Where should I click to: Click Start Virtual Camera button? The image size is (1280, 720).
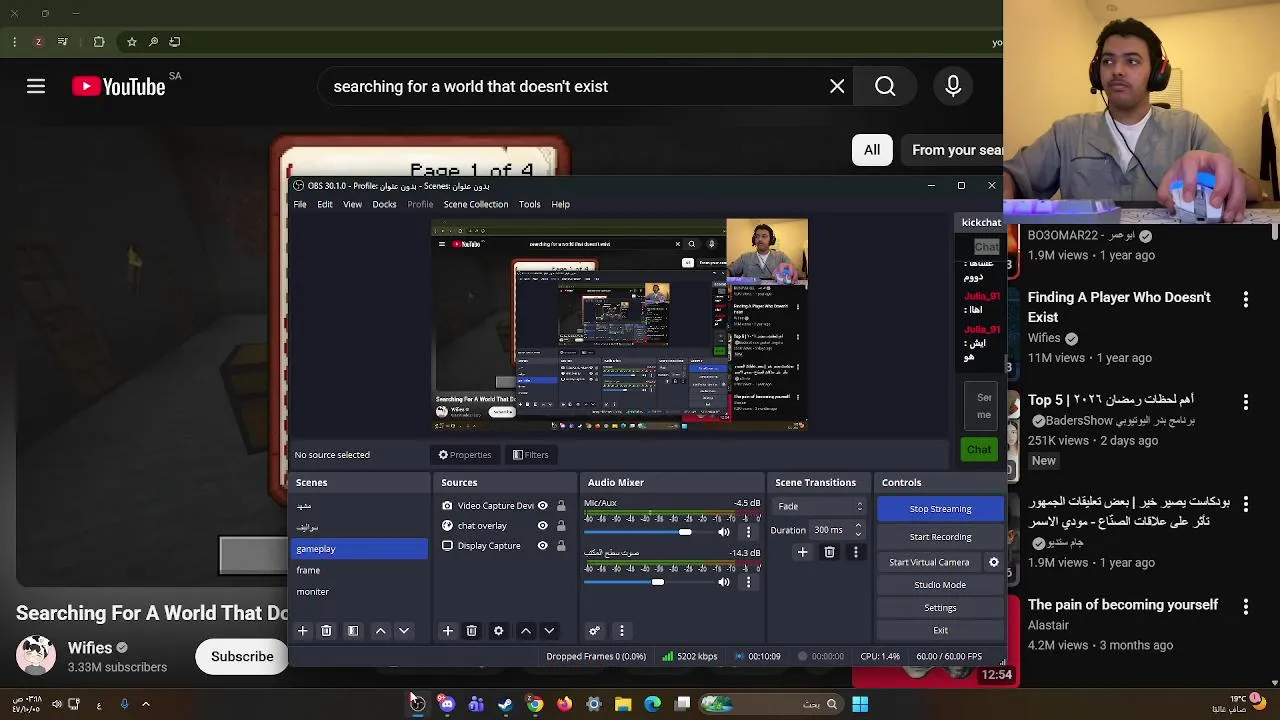pos(929,562)
